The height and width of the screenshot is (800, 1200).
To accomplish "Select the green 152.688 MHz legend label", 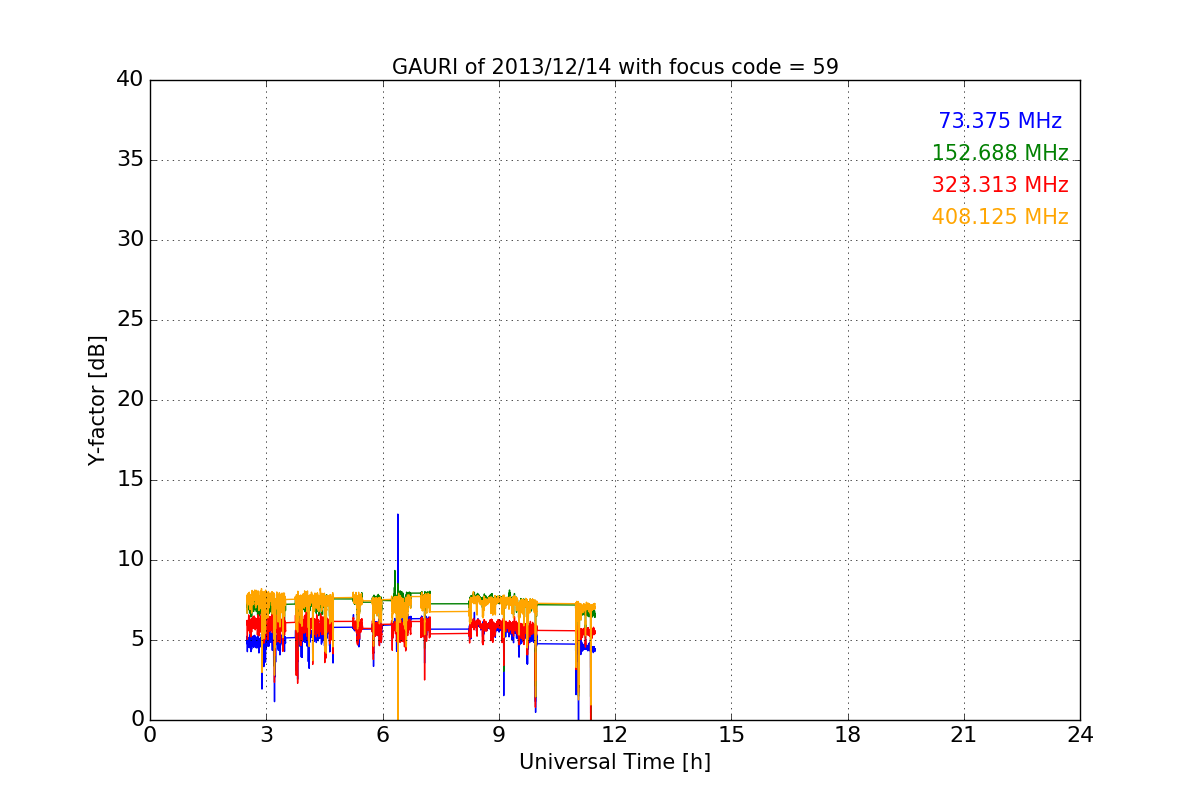I will (1000, 153).
